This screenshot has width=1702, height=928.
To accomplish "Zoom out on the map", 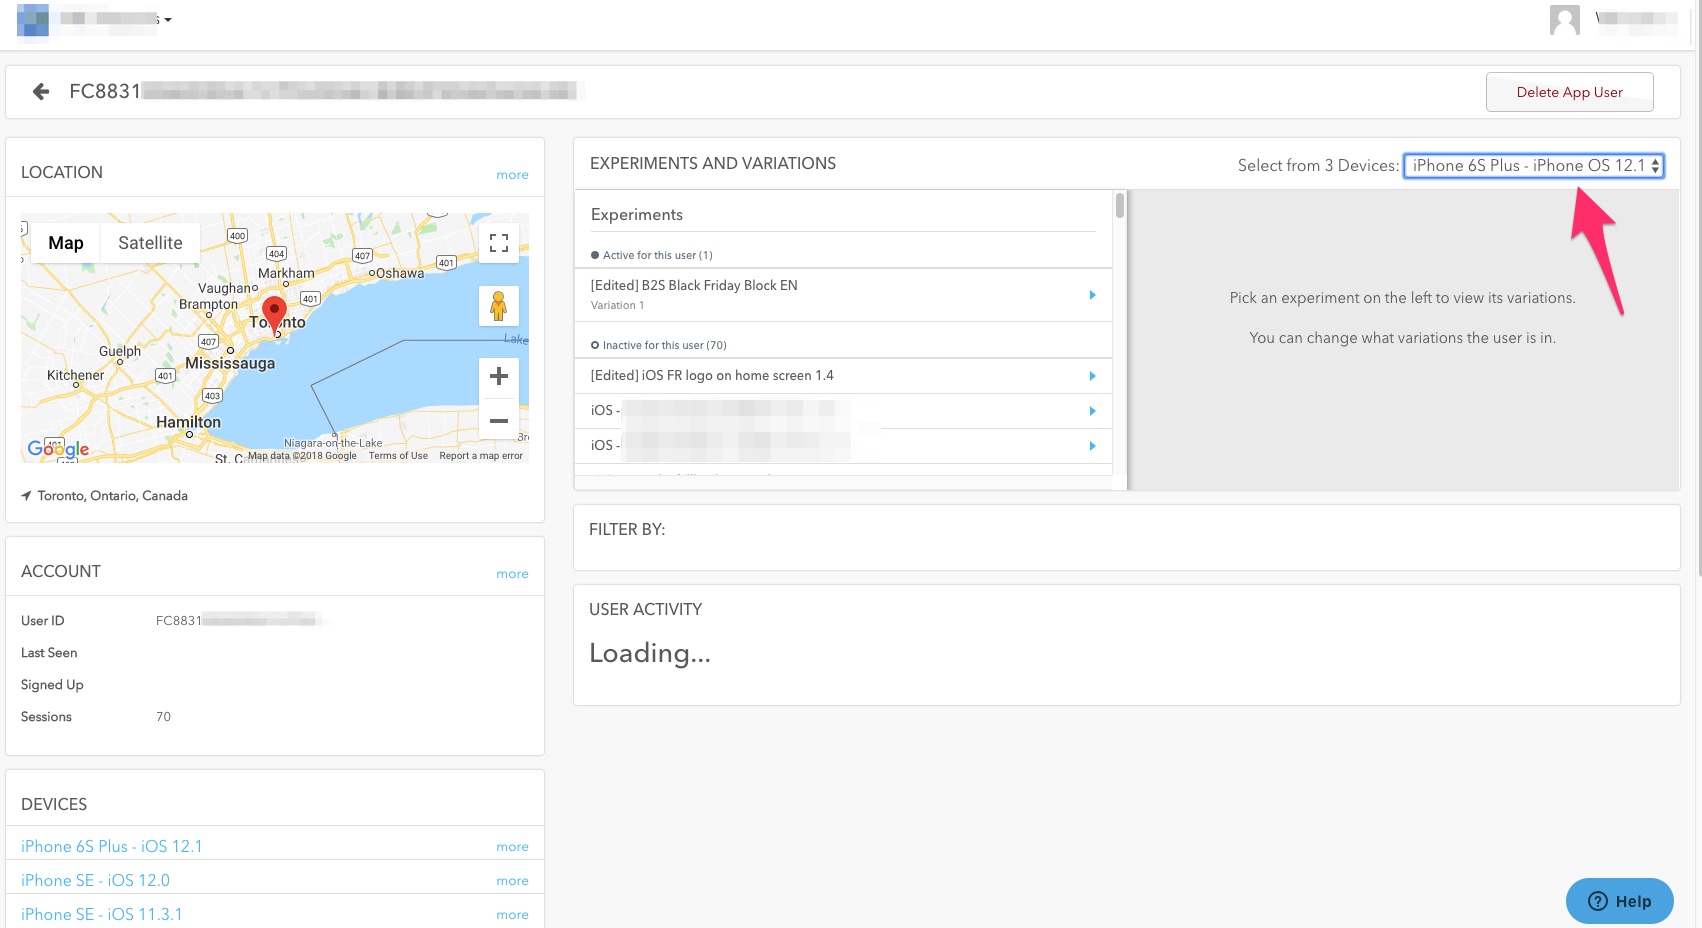I will point(499,421).
